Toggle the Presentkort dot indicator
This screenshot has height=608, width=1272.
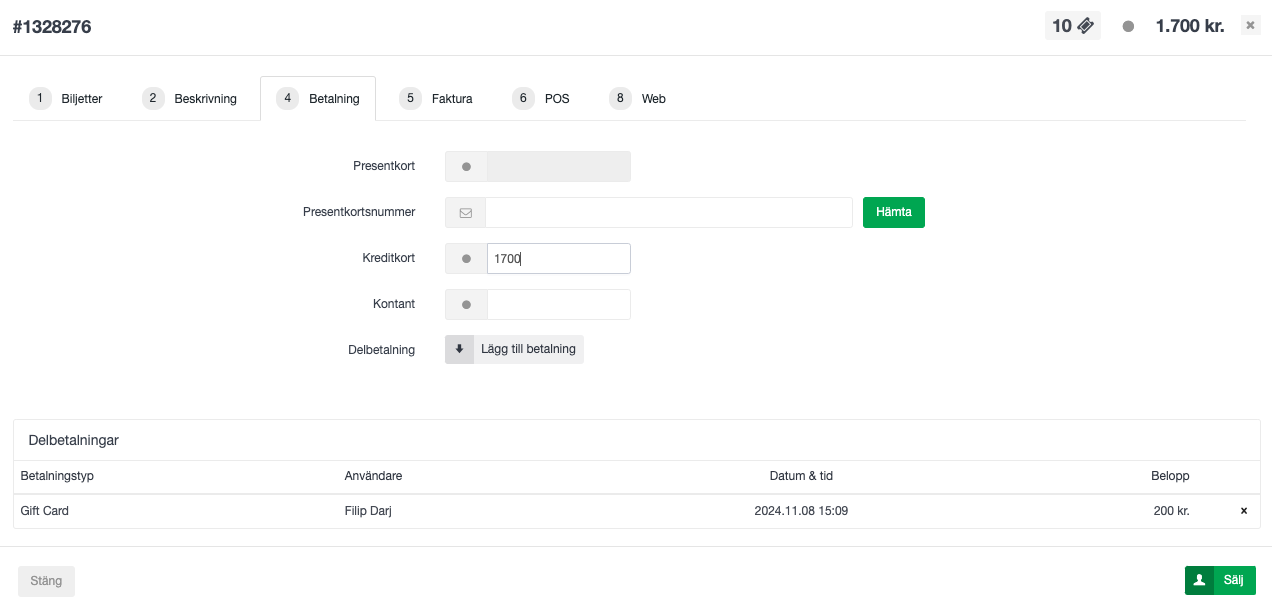coord(466,166)
